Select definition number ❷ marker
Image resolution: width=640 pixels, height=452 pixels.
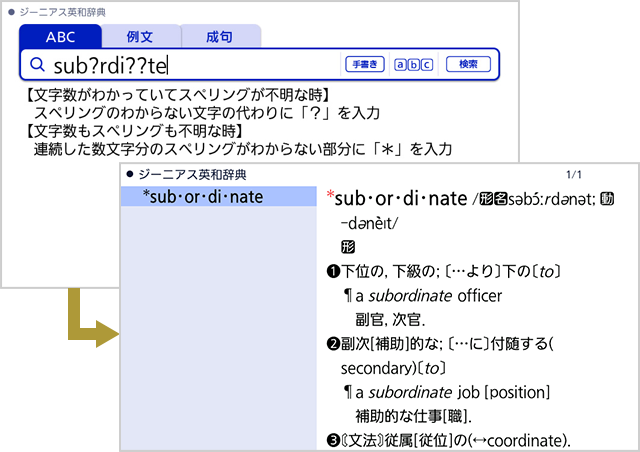click(x=334, y=344)
